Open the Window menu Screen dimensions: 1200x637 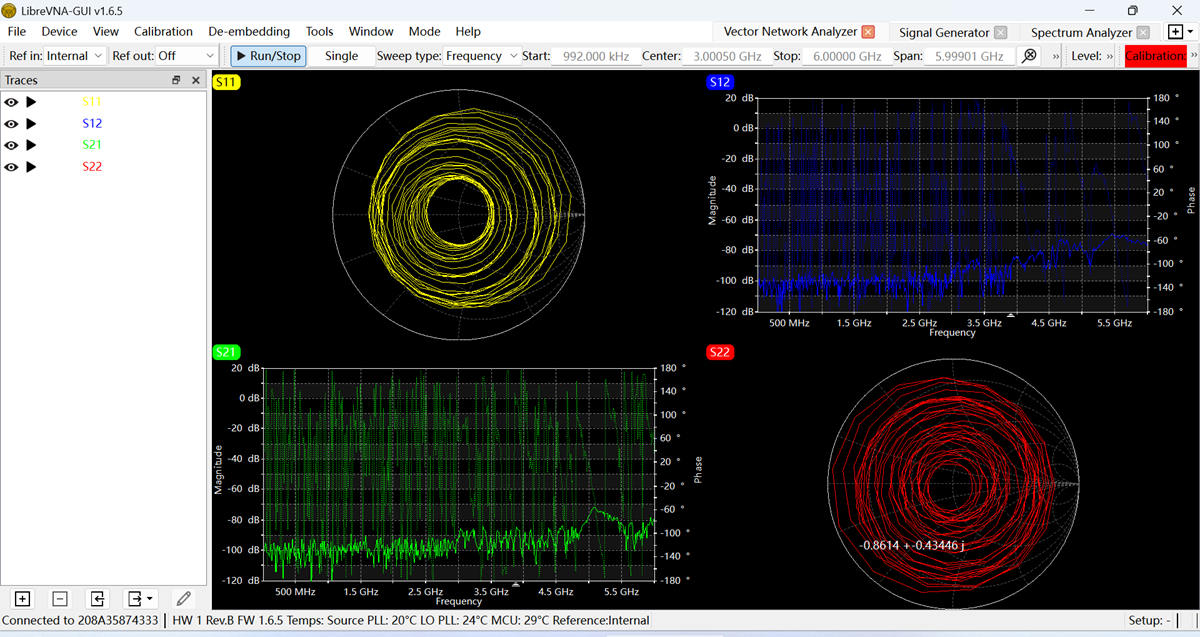(x=371, y=32)
